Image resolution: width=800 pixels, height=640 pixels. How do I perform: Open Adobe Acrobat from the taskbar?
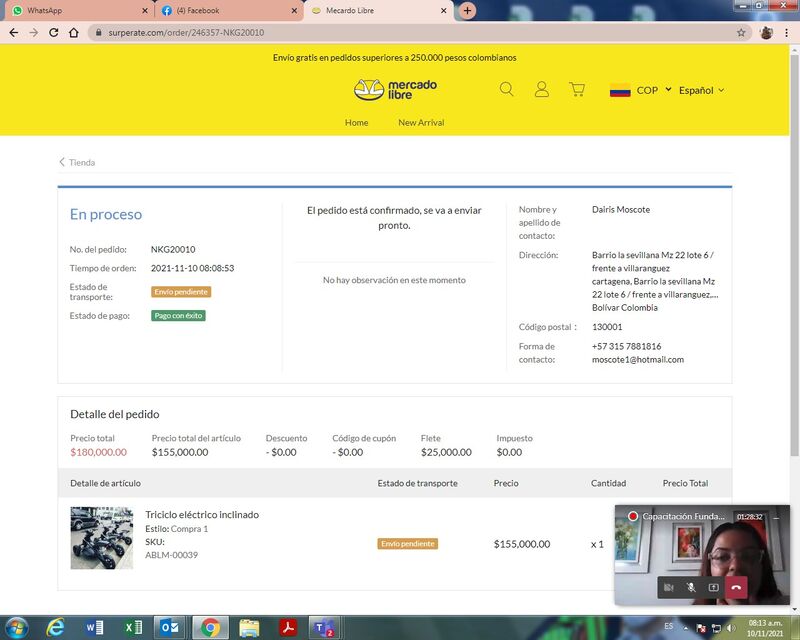[288, 627]
